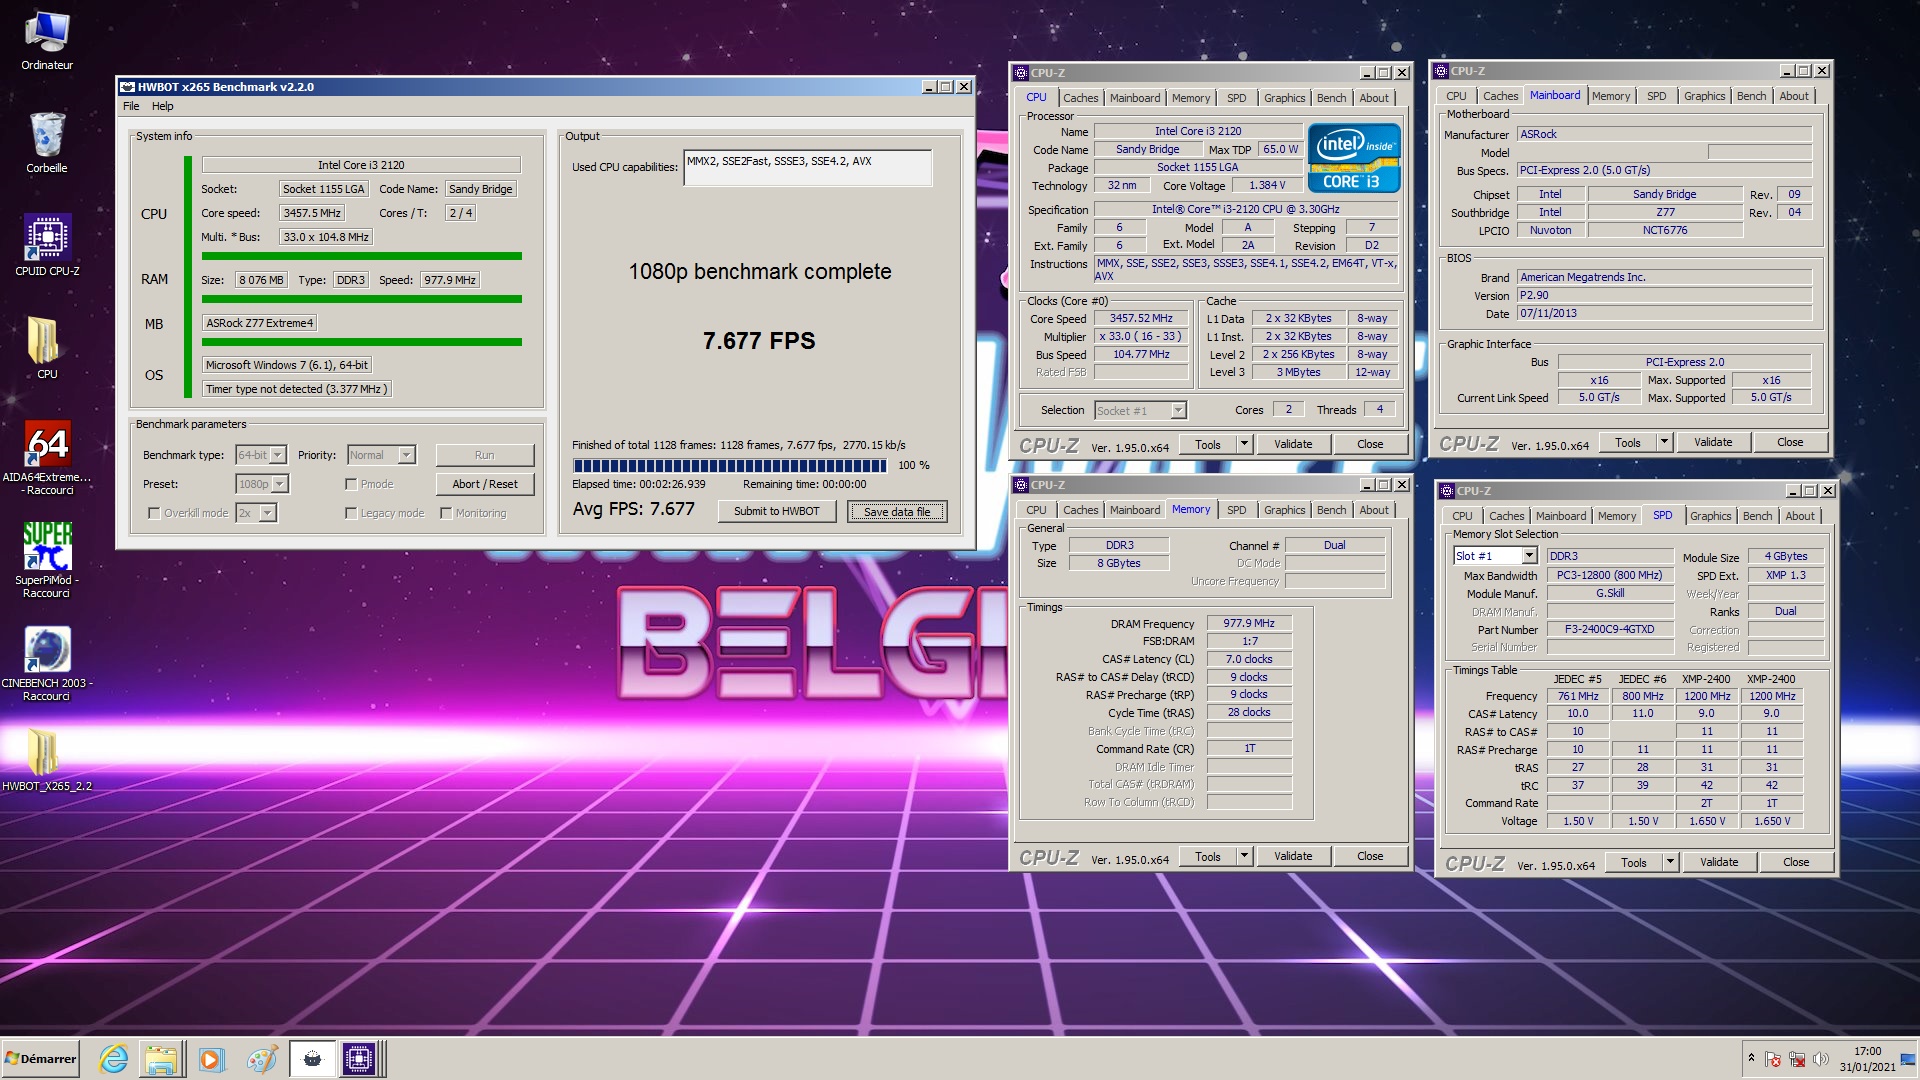Image resolution: width=1920 pixels, height=1080 pixels.
Task: Click the action center flag tray icon
Action: point(1773,1059)
